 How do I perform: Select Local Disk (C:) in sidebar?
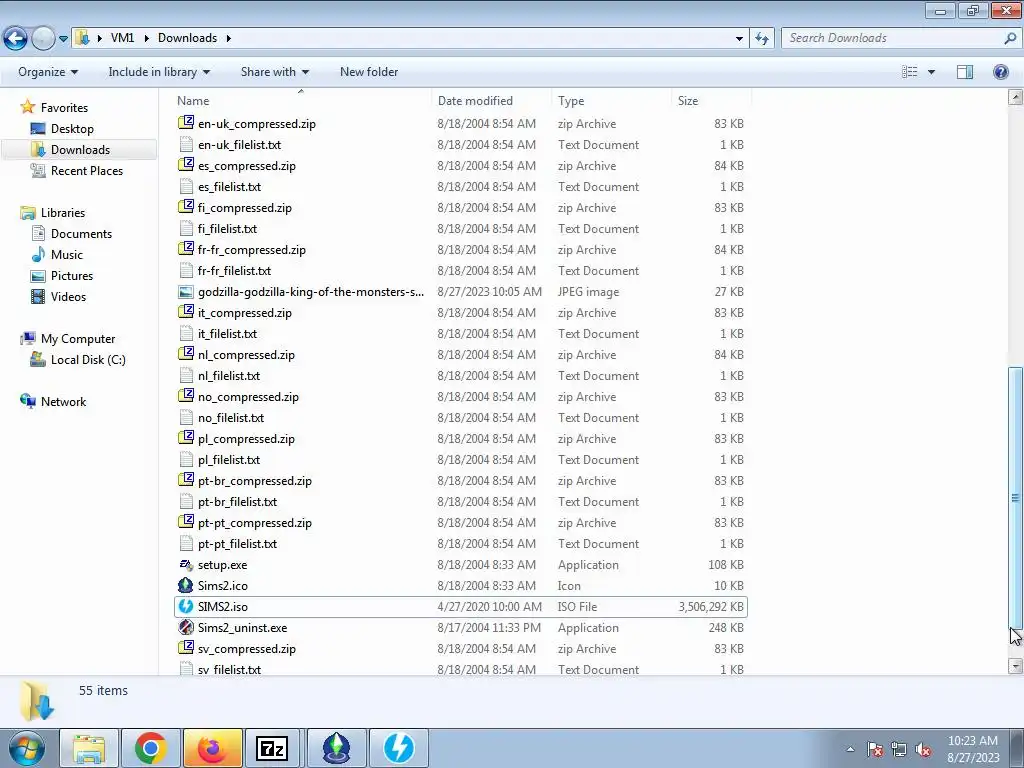click(88, 360)
